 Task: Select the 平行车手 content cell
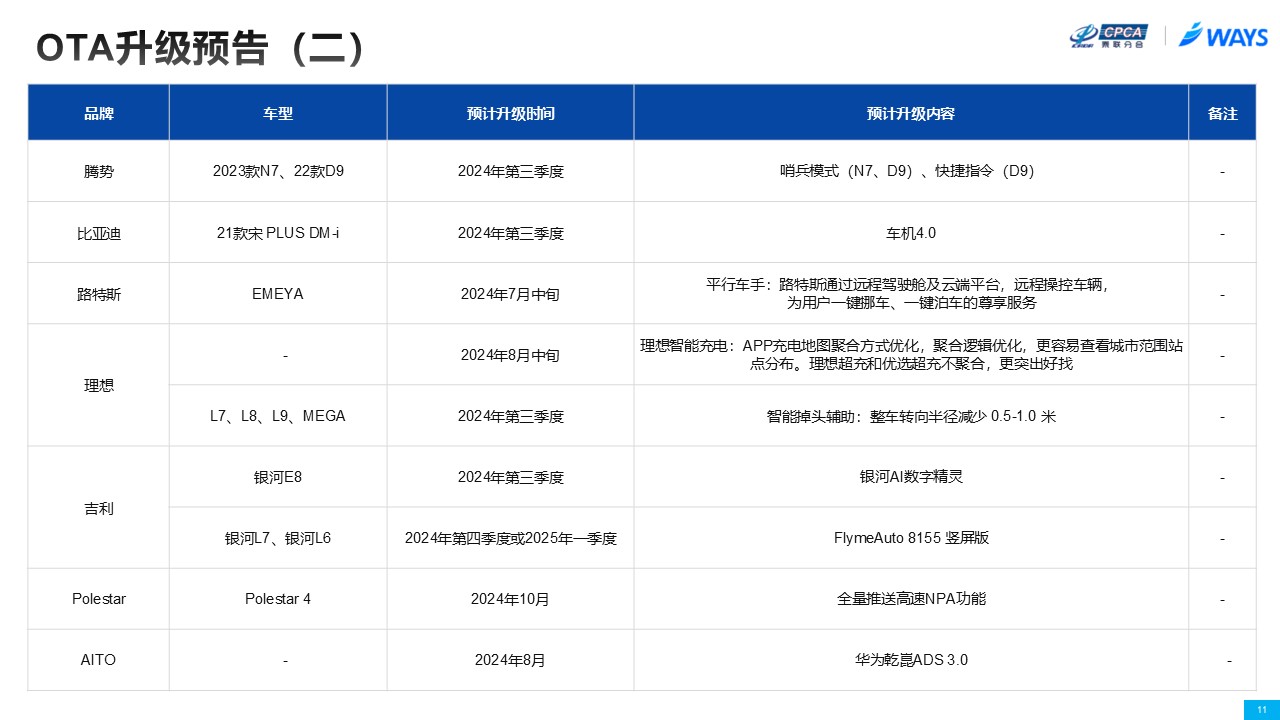[x=911, y=294]
